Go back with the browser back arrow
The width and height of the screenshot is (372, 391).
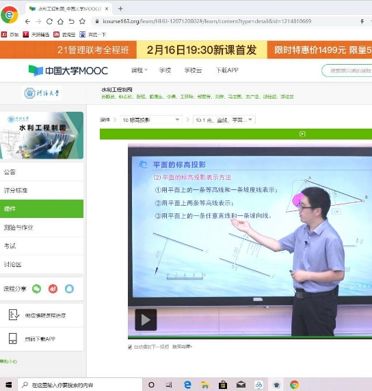(28, 21)
